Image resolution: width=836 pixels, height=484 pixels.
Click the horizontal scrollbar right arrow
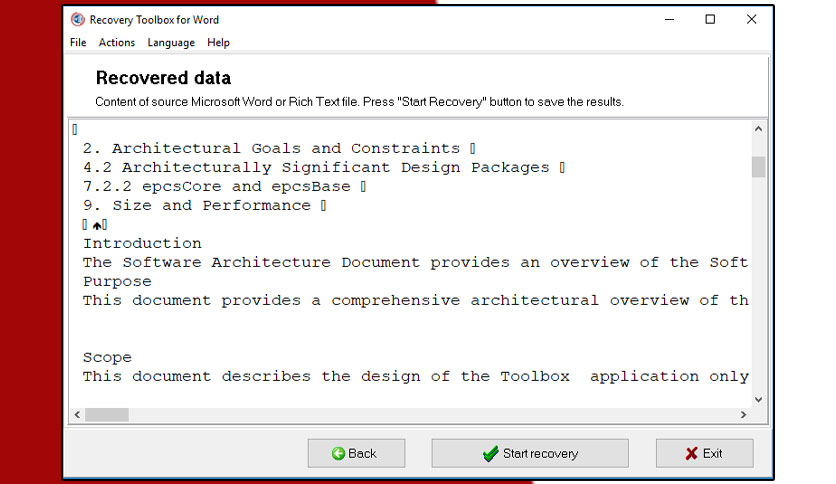(x=743, y=415)
